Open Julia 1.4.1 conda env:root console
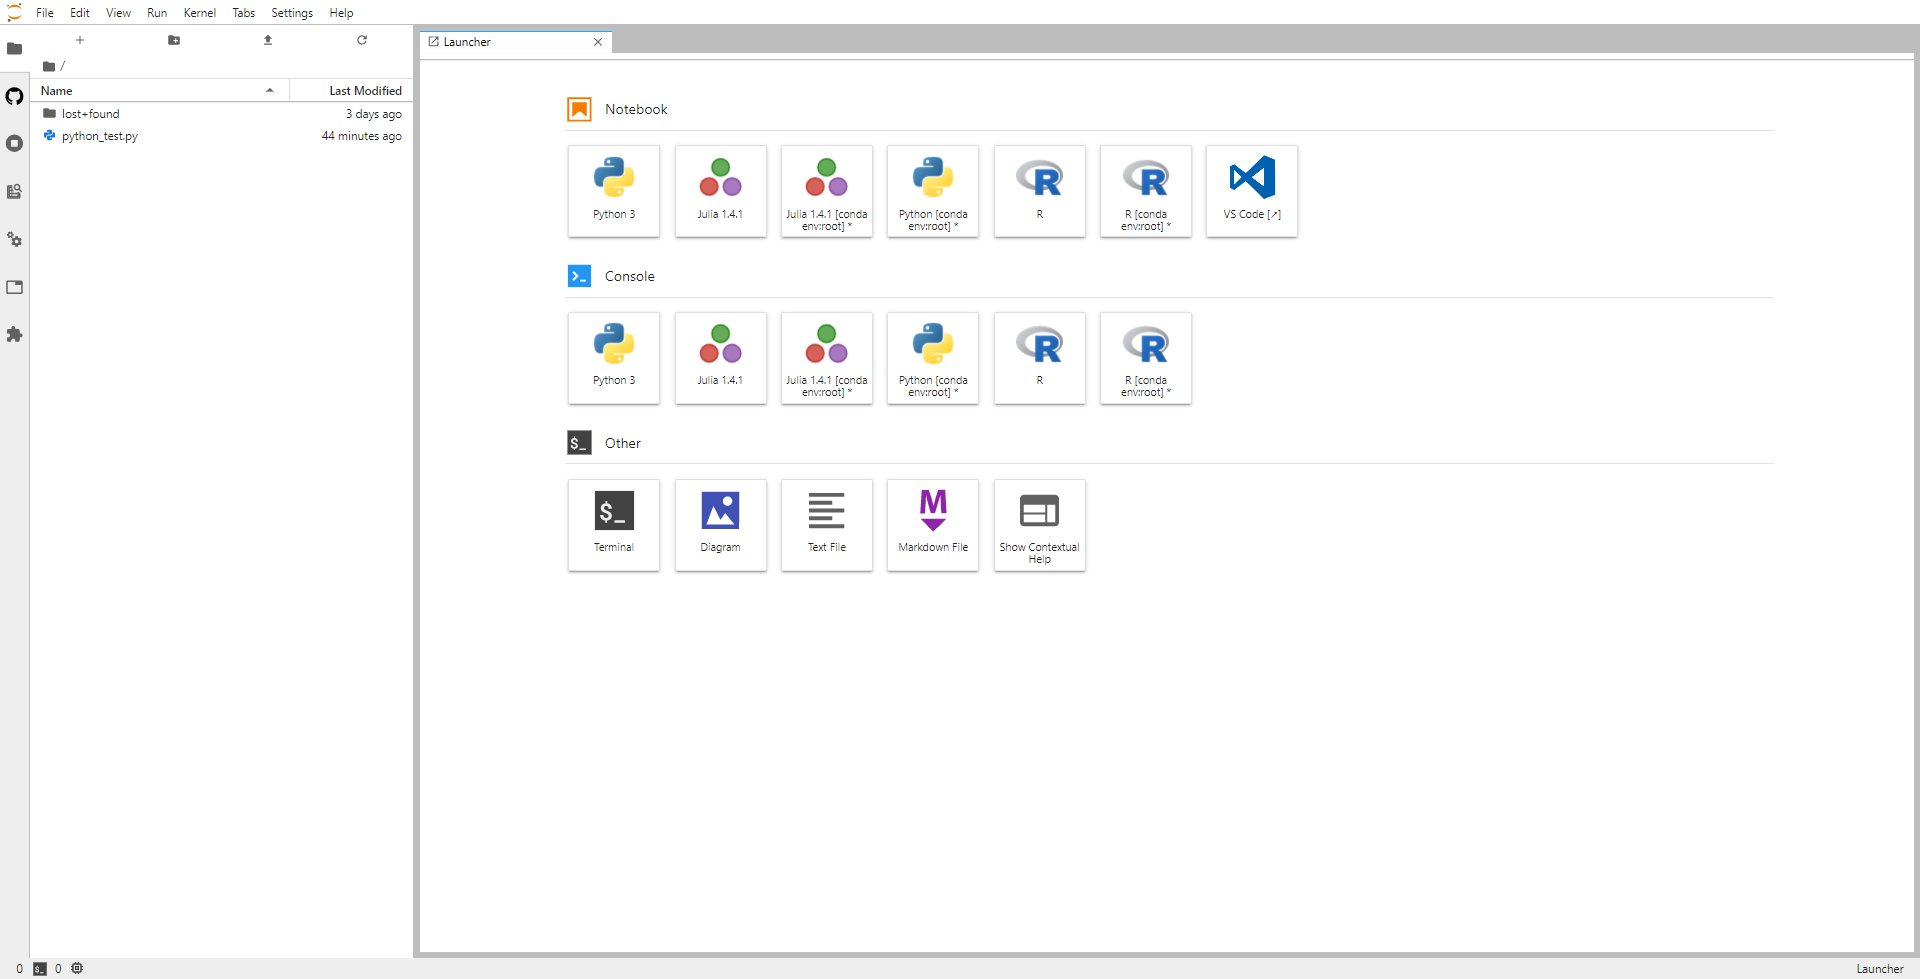 pos(826,358)
